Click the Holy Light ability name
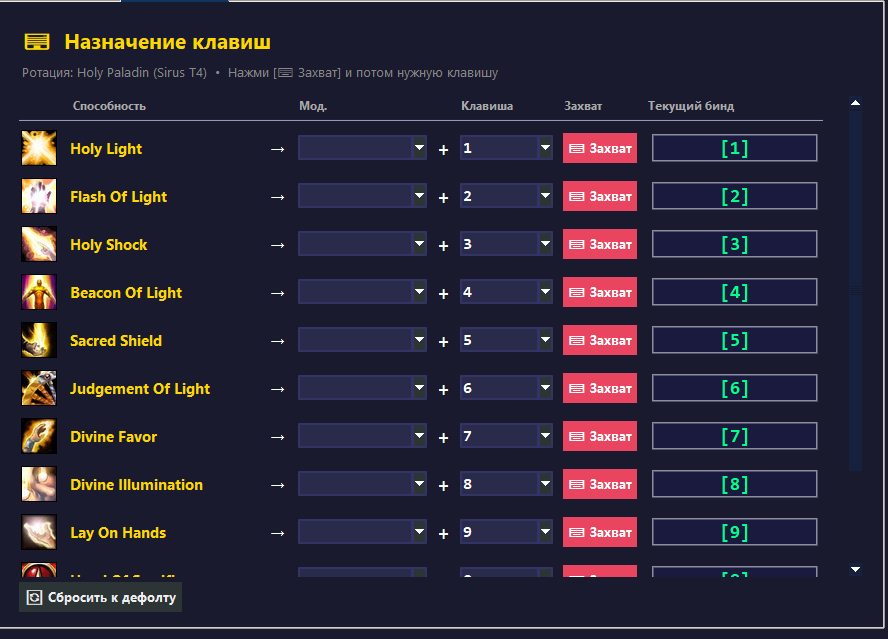 [x=106, y=149]
